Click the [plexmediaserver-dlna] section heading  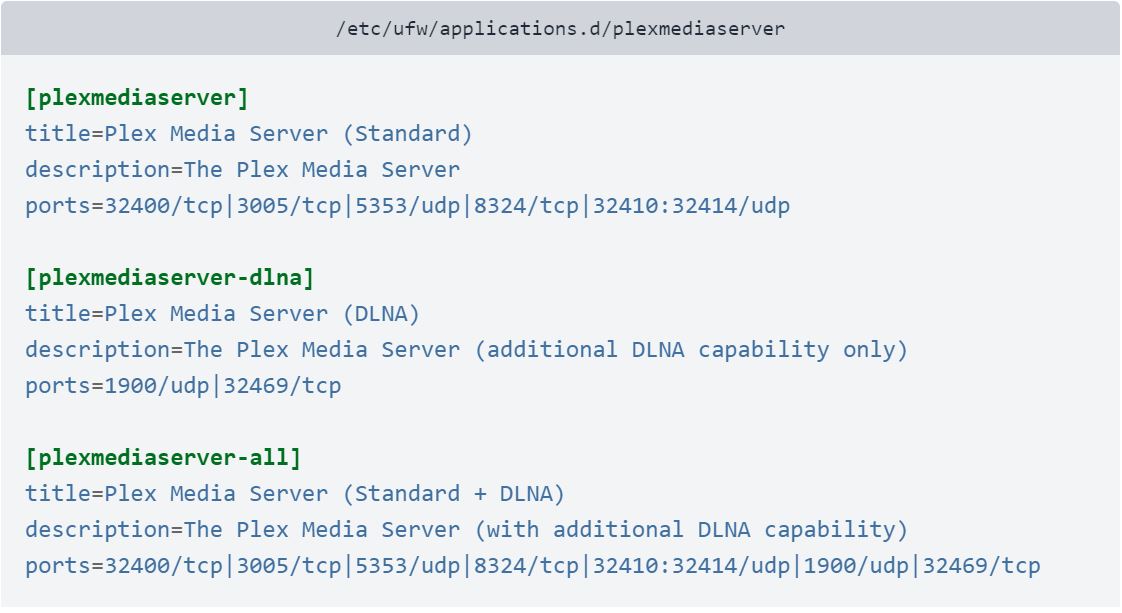[170, 278]
